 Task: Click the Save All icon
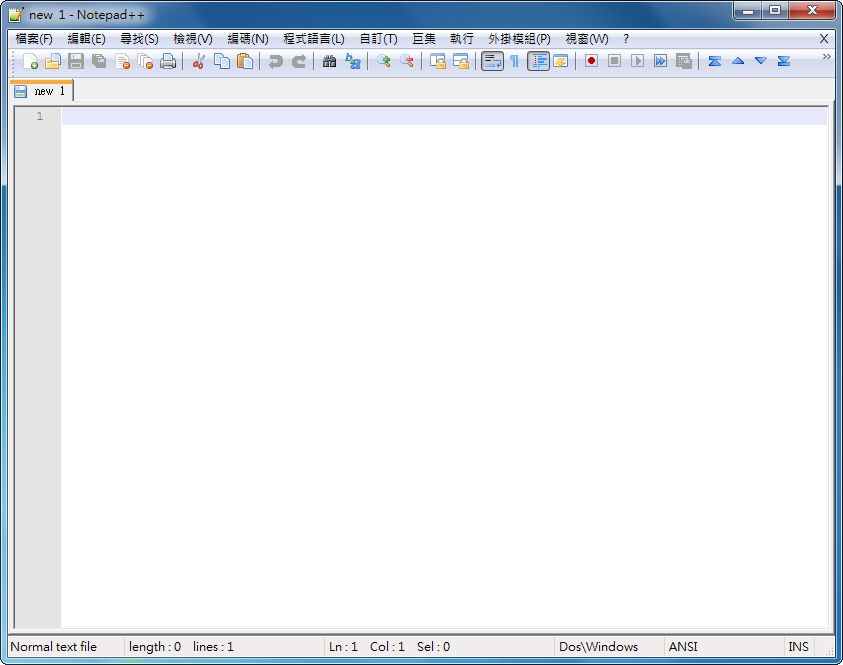pos(99,61)
